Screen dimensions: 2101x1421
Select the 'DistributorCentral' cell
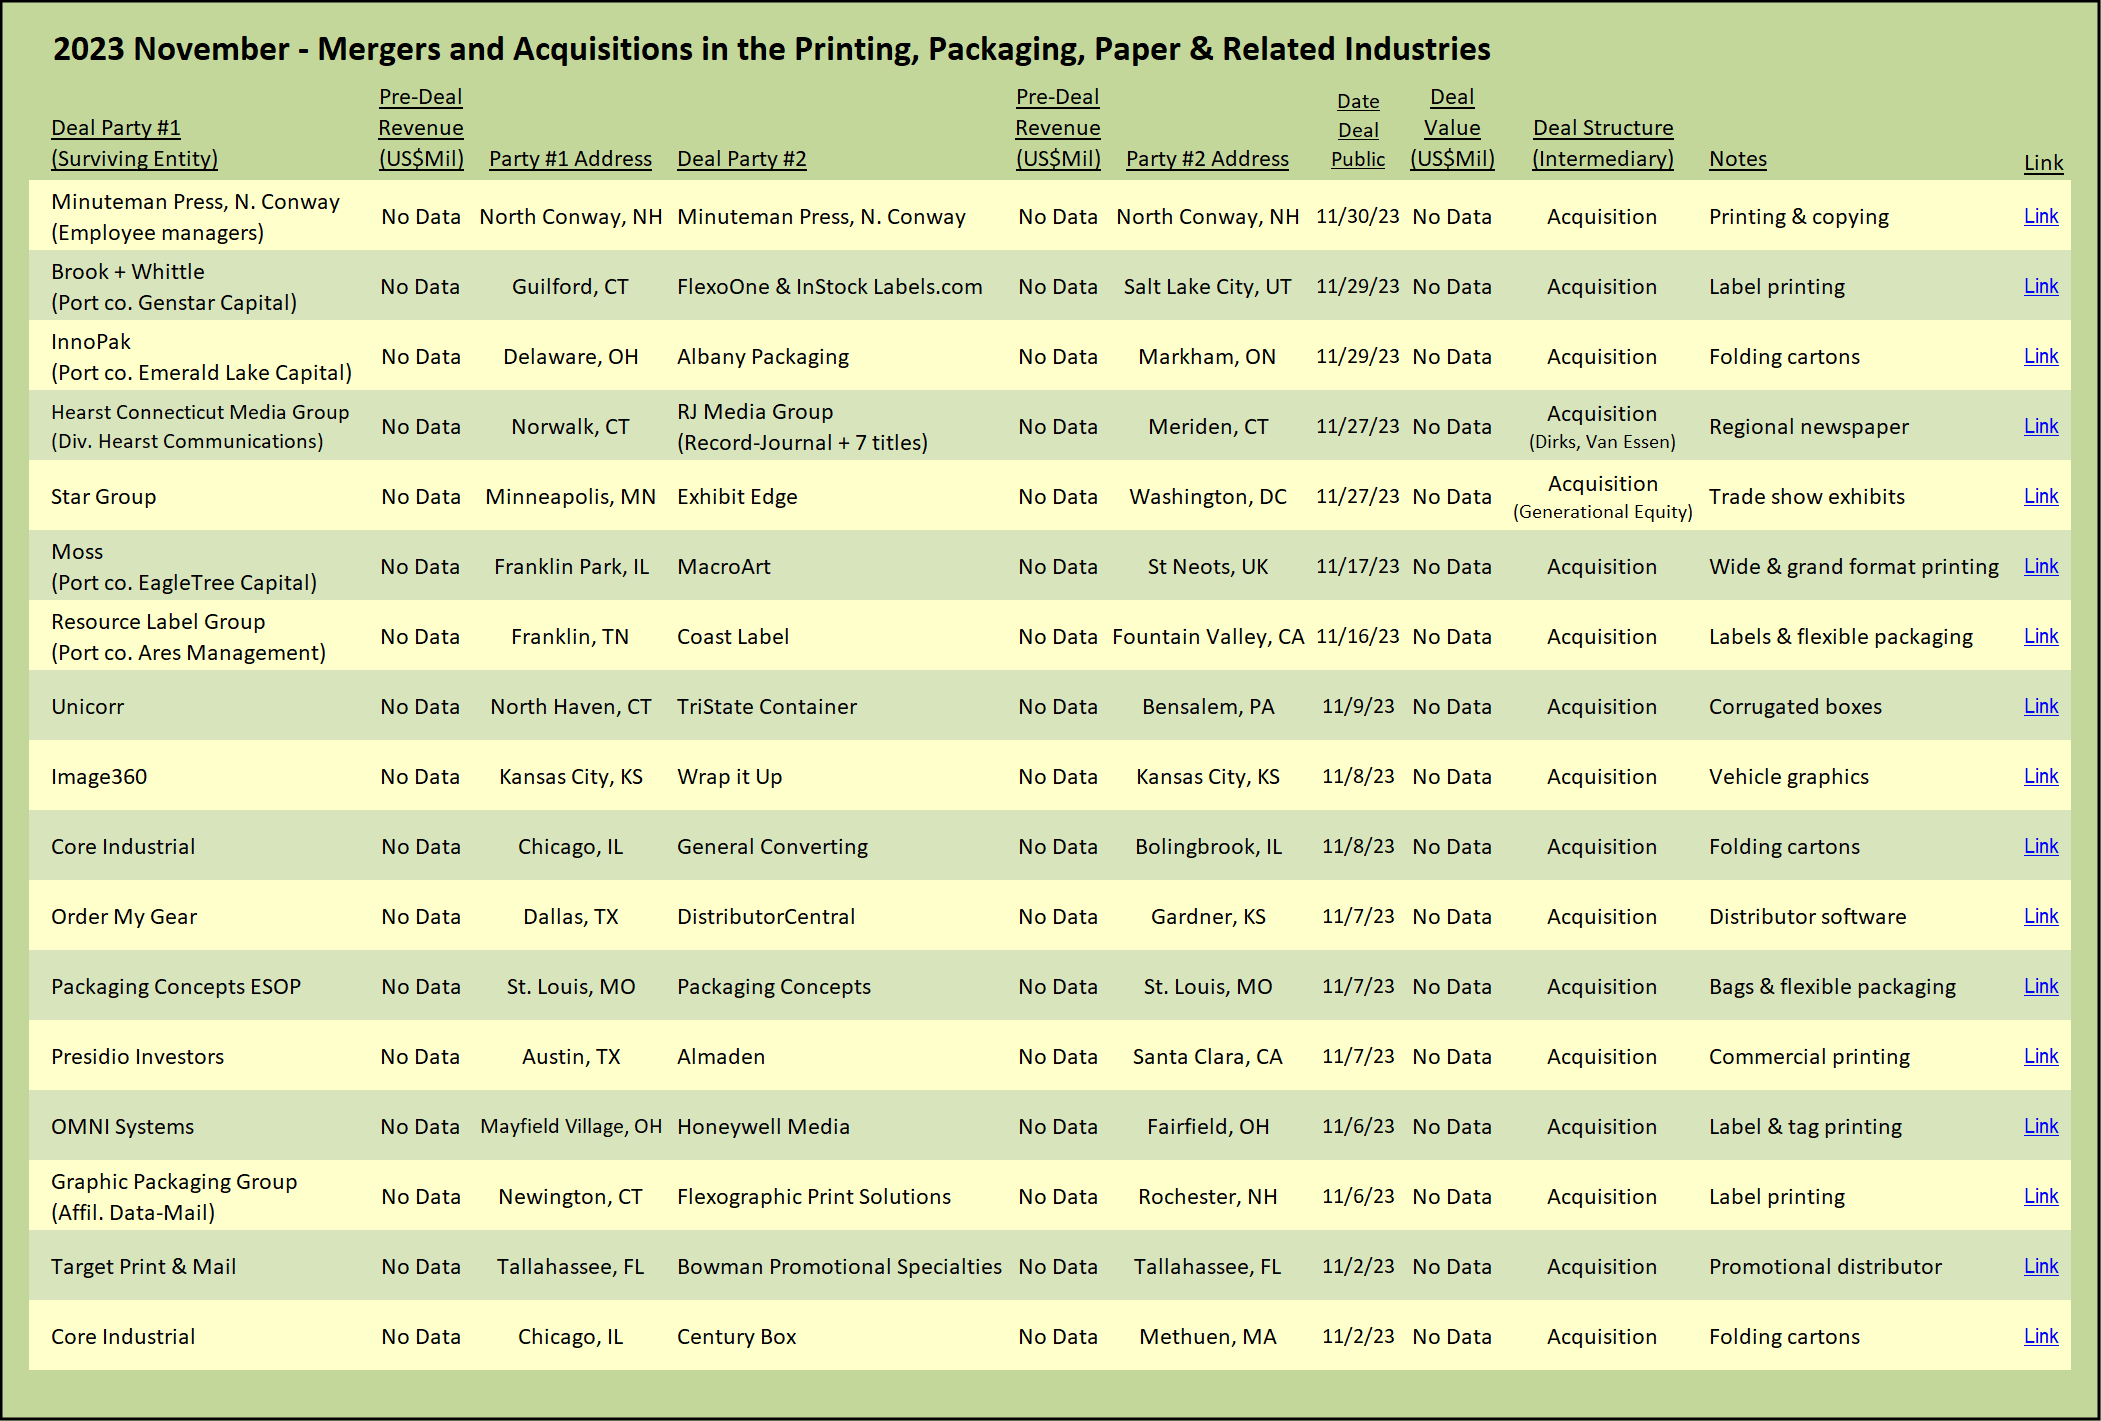[x=766, y=917]
